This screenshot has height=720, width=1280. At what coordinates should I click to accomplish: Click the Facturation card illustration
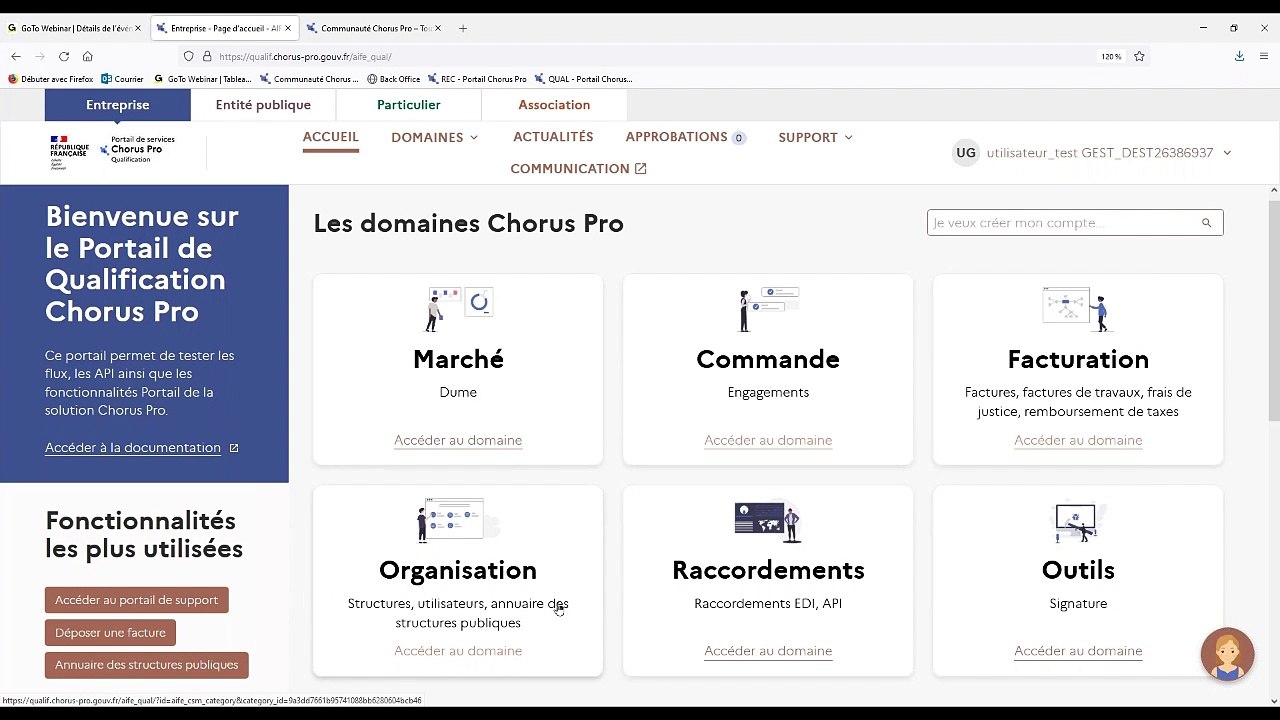pyautogui.click(x=1077, y=309)
